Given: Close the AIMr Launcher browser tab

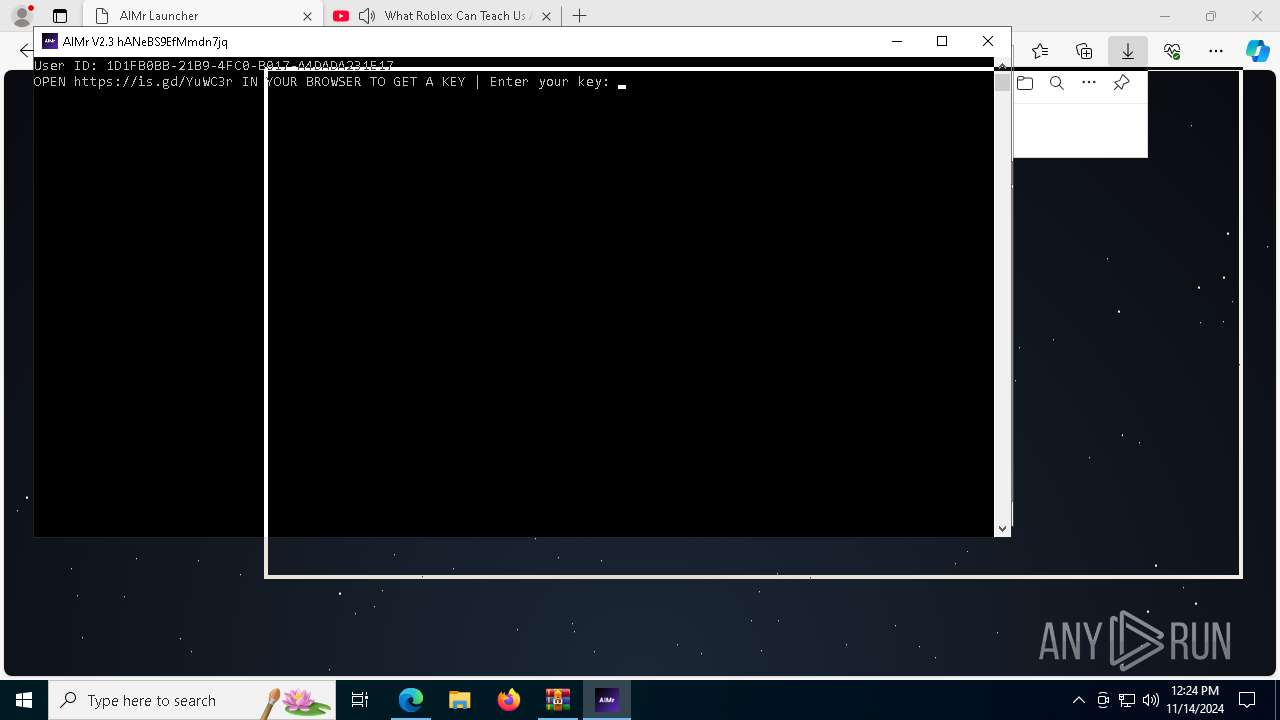Looking at the screenshot, I should pyautogui.click(x=307, y=16).
